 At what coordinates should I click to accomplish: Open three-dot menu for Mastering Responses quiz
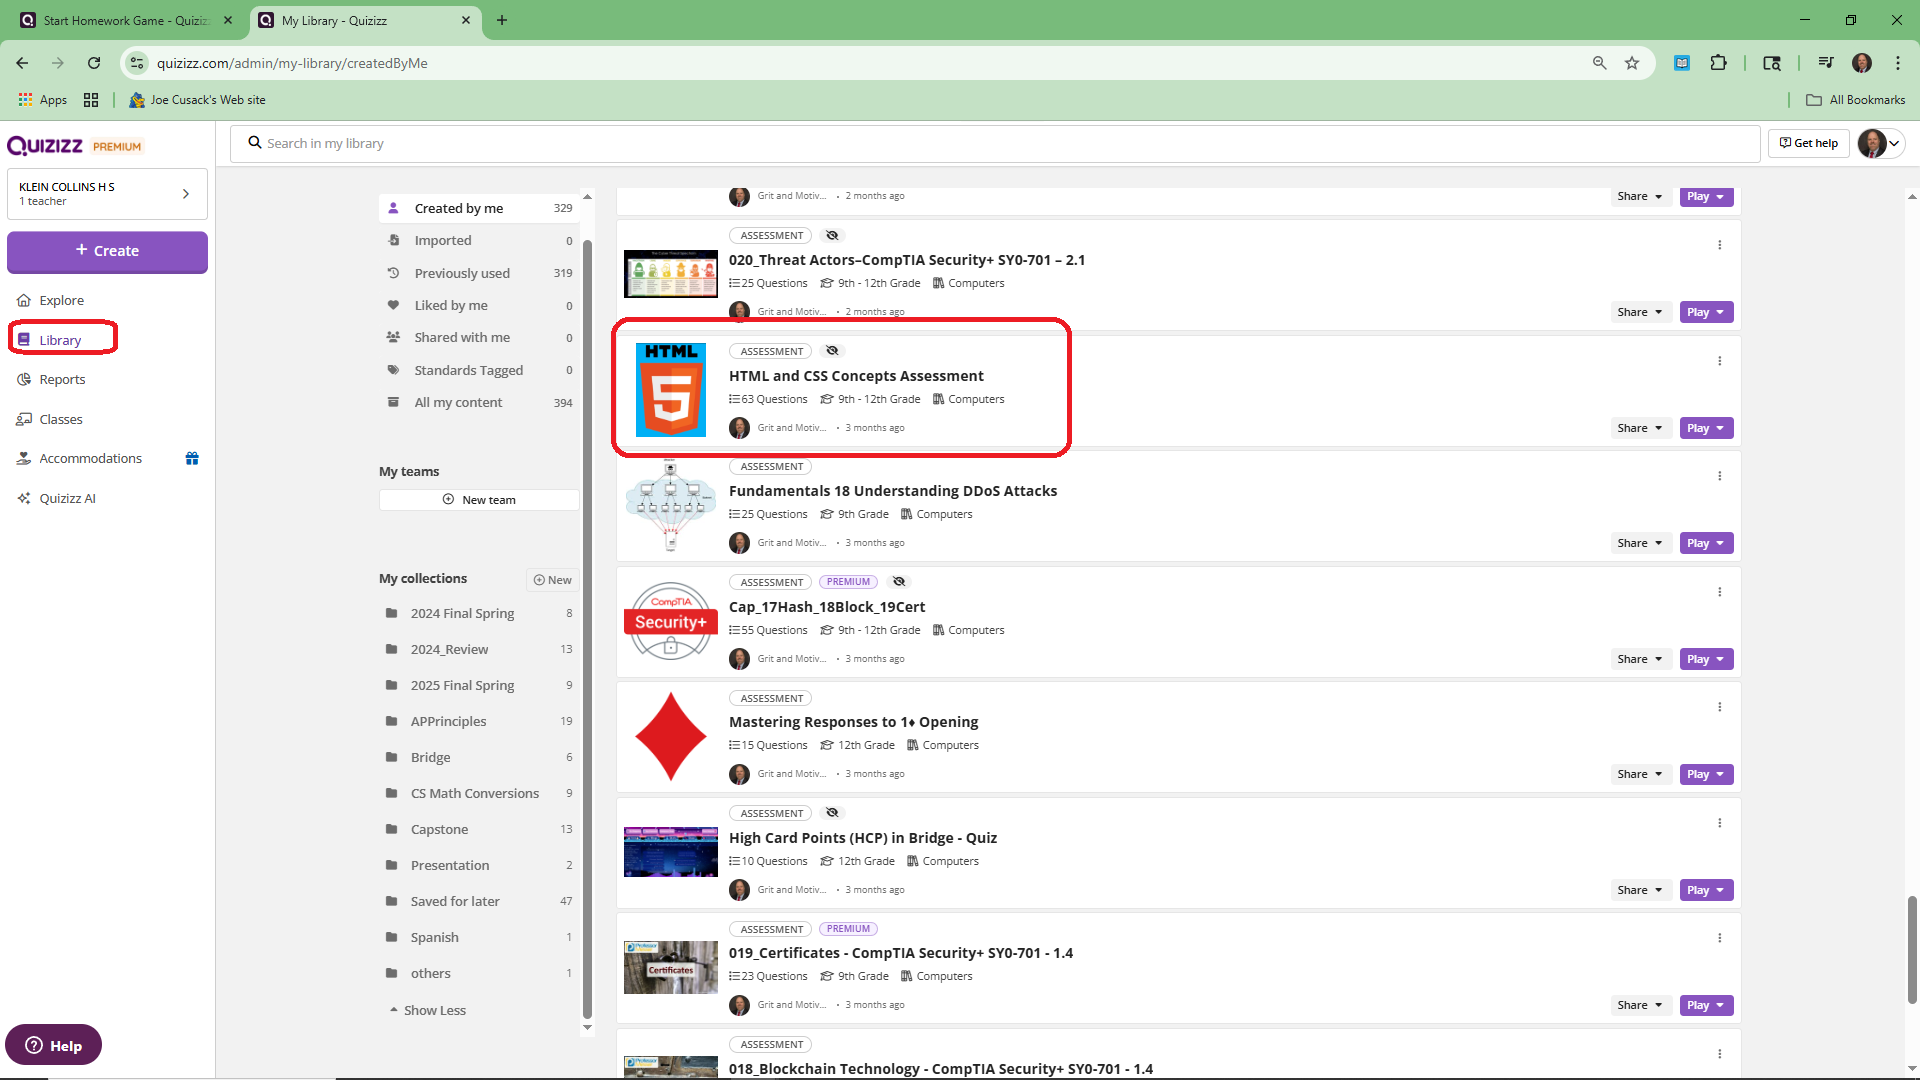[x=1719, y=707]
